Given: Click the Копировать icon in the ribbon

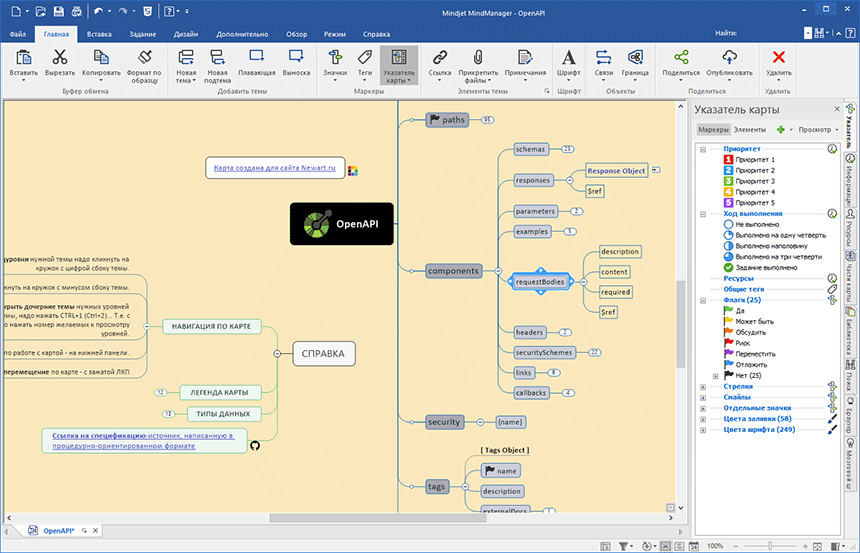Looking at the screenshot, I should (x=101, y=57).
